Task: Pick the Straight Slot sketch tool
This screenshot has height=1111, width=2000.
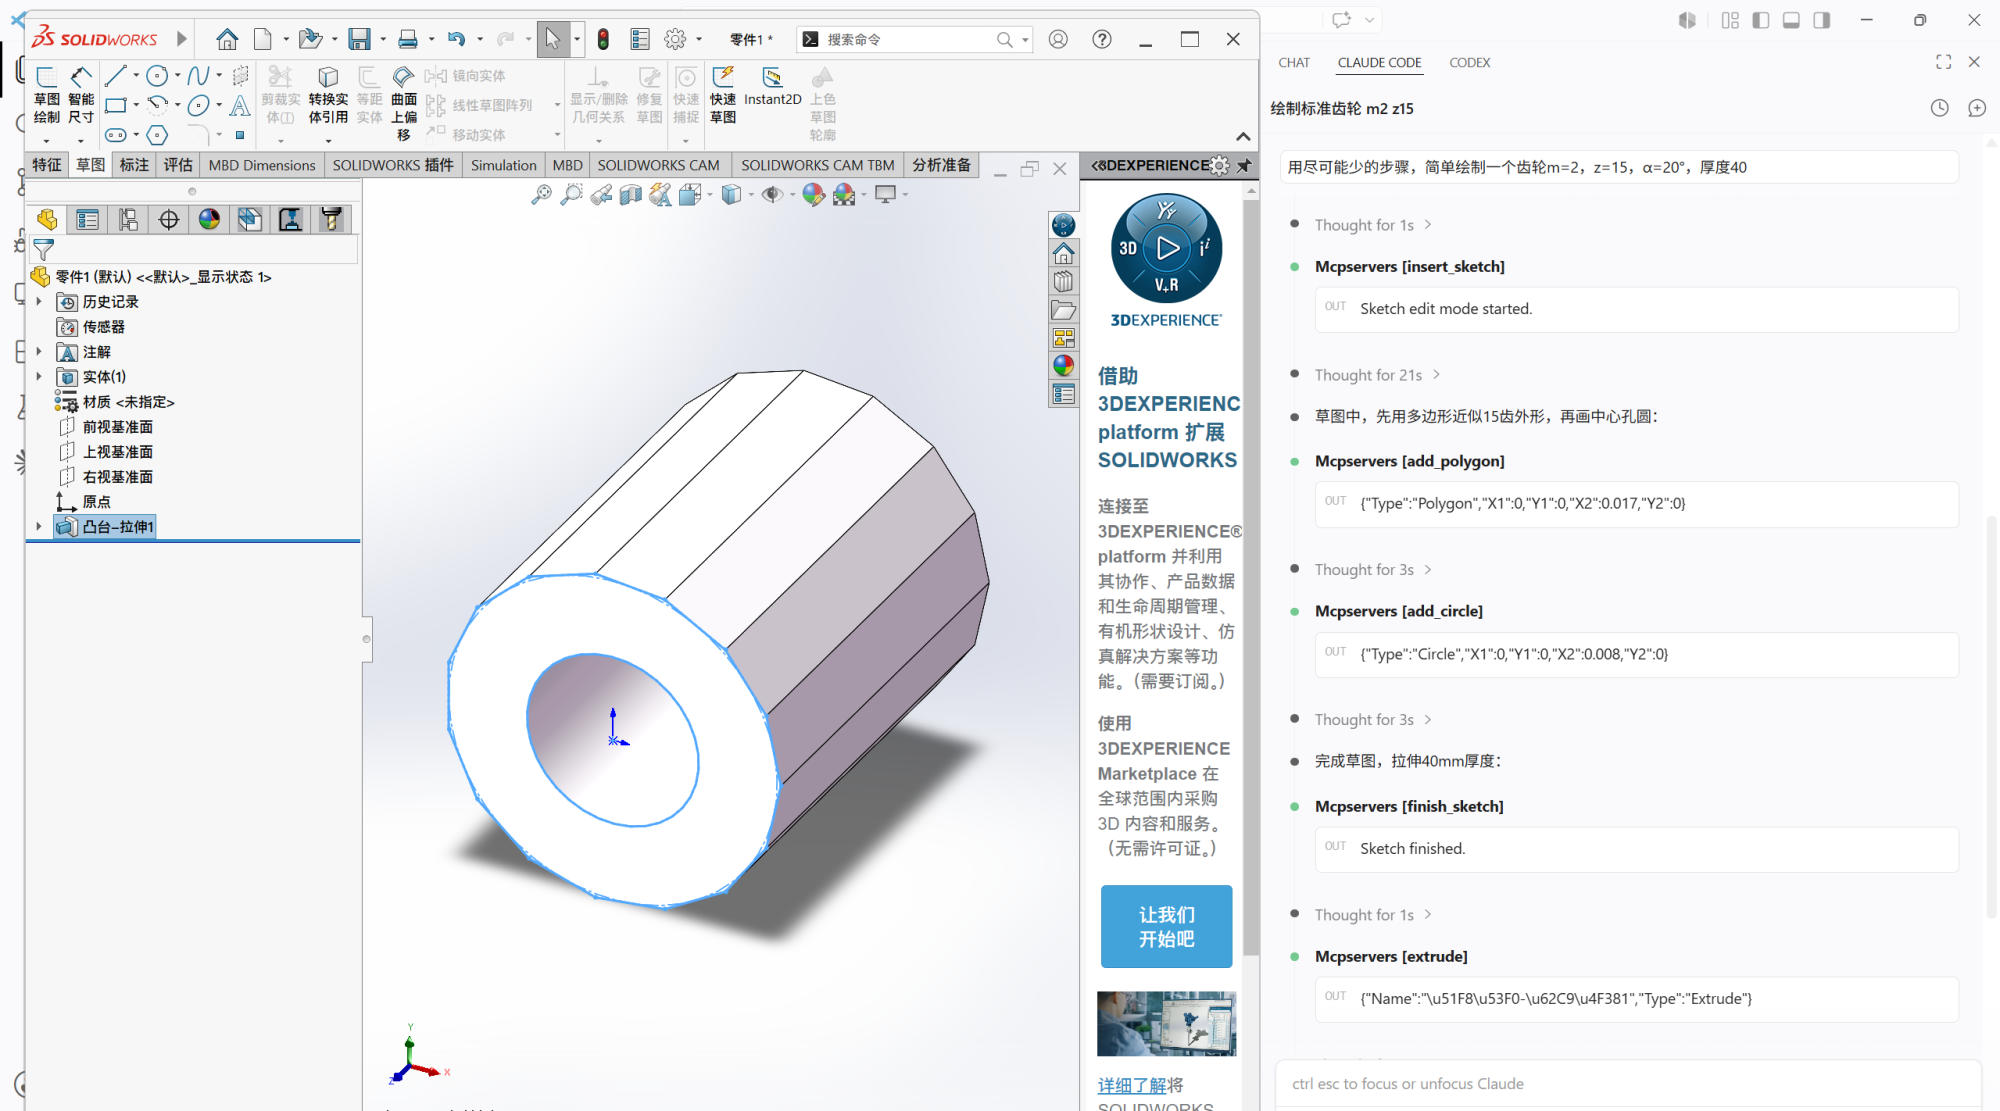Action: coord(116,134)
